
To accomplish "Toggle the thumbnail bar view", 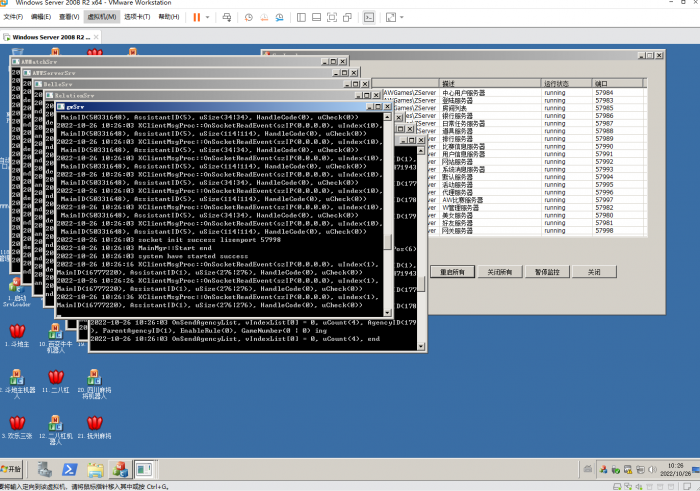I will [x=317, y=17].
